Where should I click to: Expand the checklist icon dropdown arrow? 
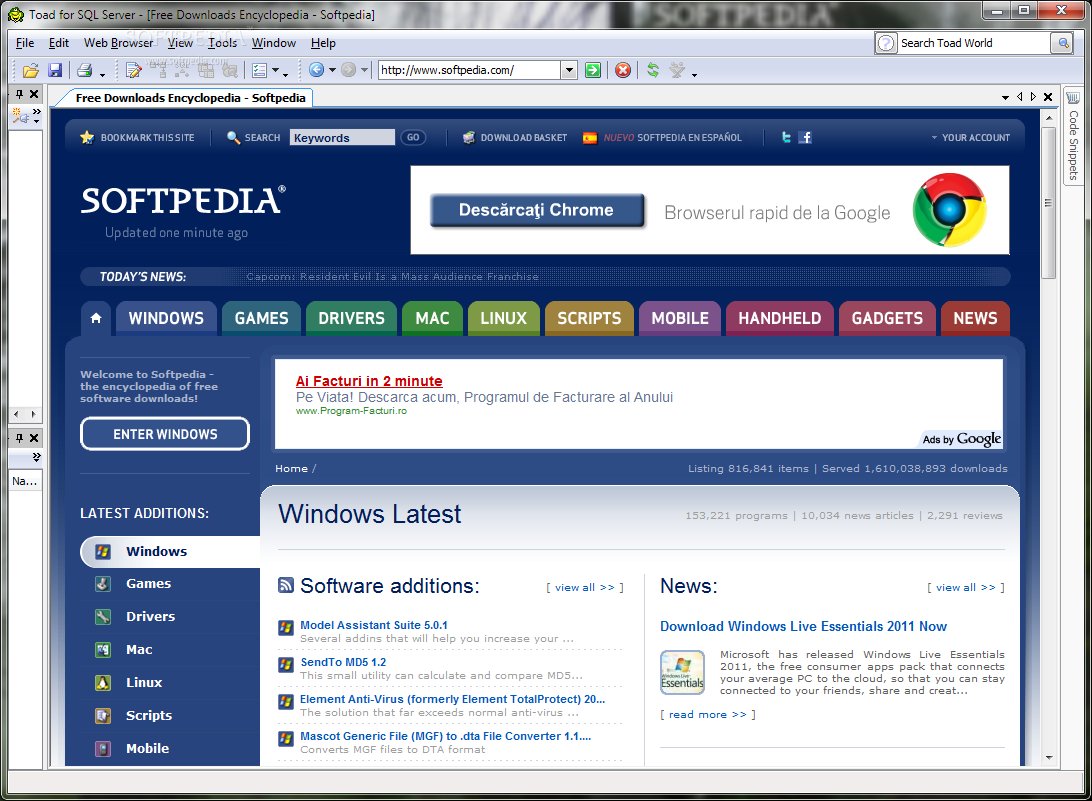(275, 70)
